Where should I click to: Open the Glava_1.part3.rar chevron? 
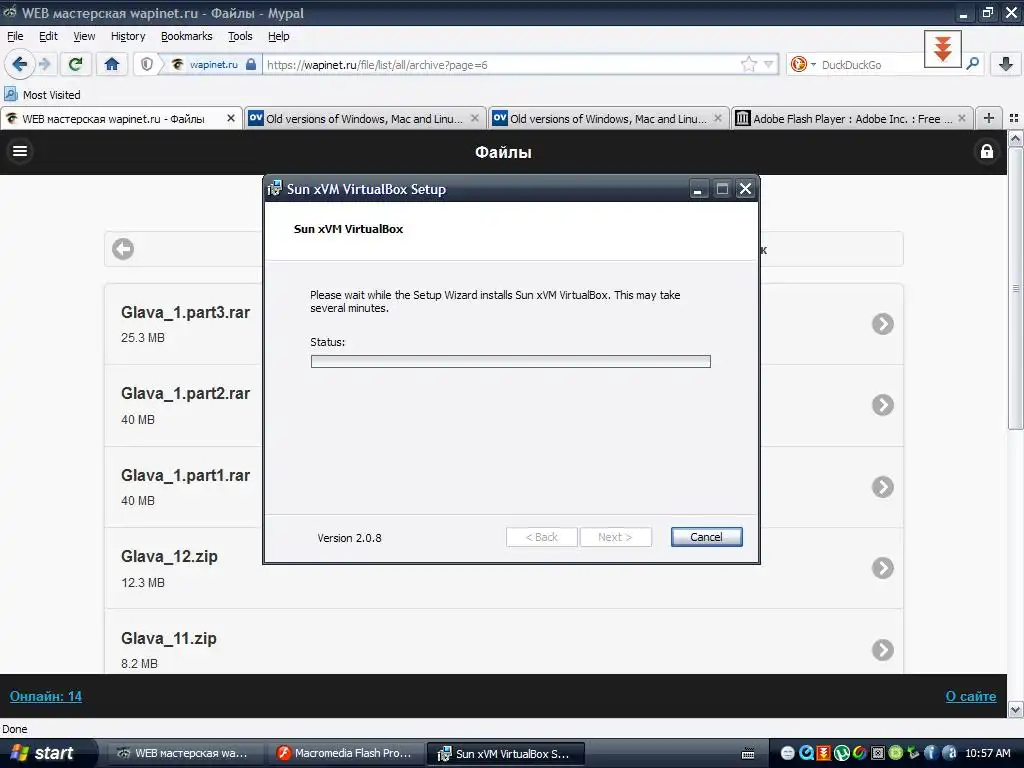[882, 324]
